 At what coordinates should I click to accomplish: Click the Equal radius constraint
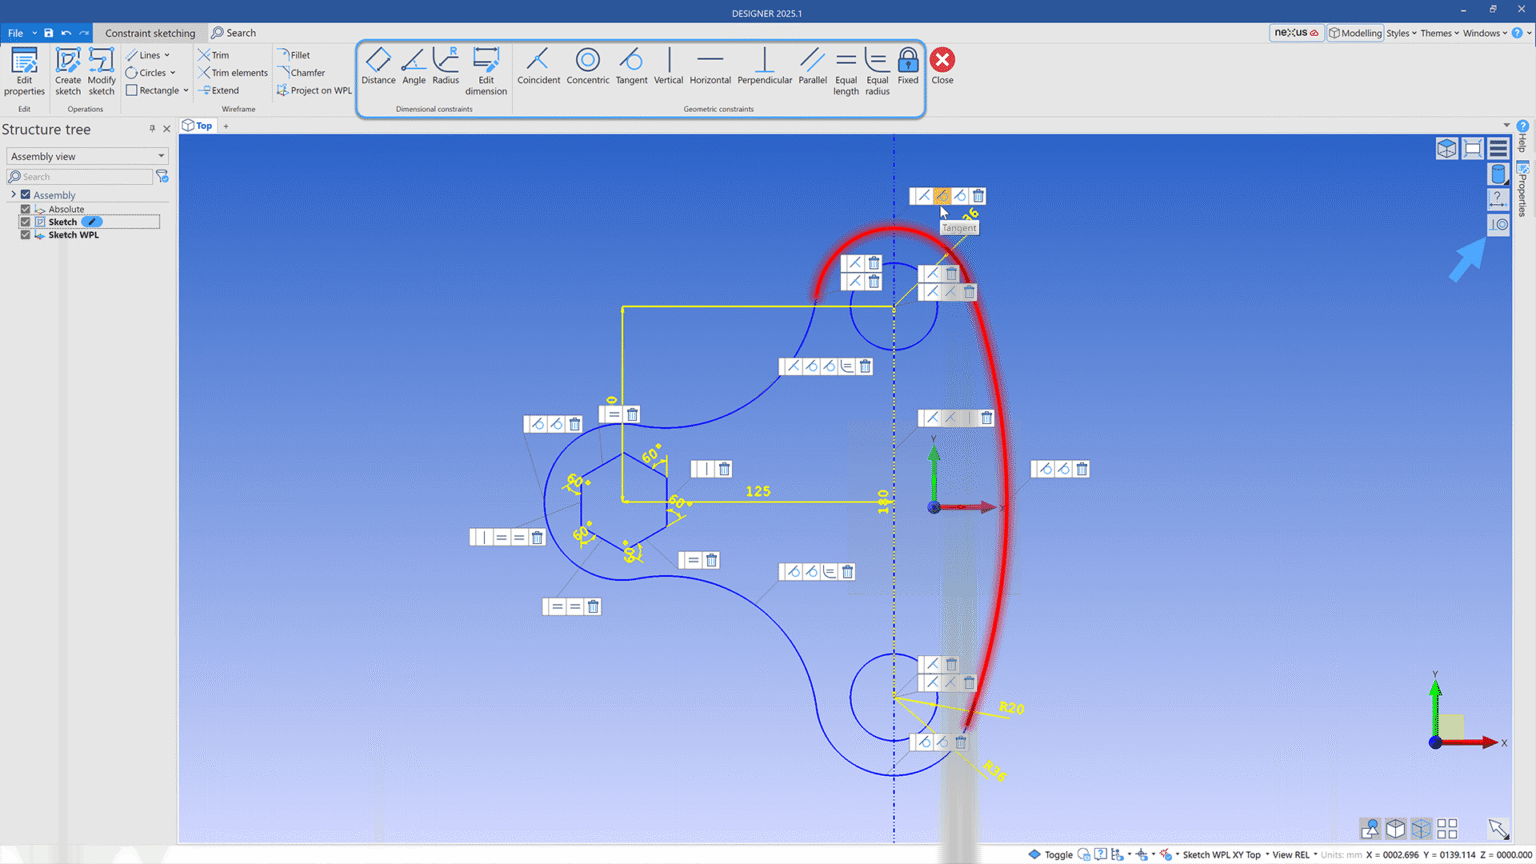[x=877, y=72]
